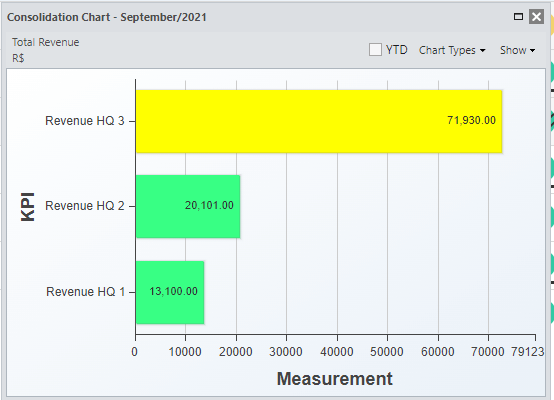Click the Consolidation Chart title bar text
The image size is (554, 400).
tap(107, 17)
